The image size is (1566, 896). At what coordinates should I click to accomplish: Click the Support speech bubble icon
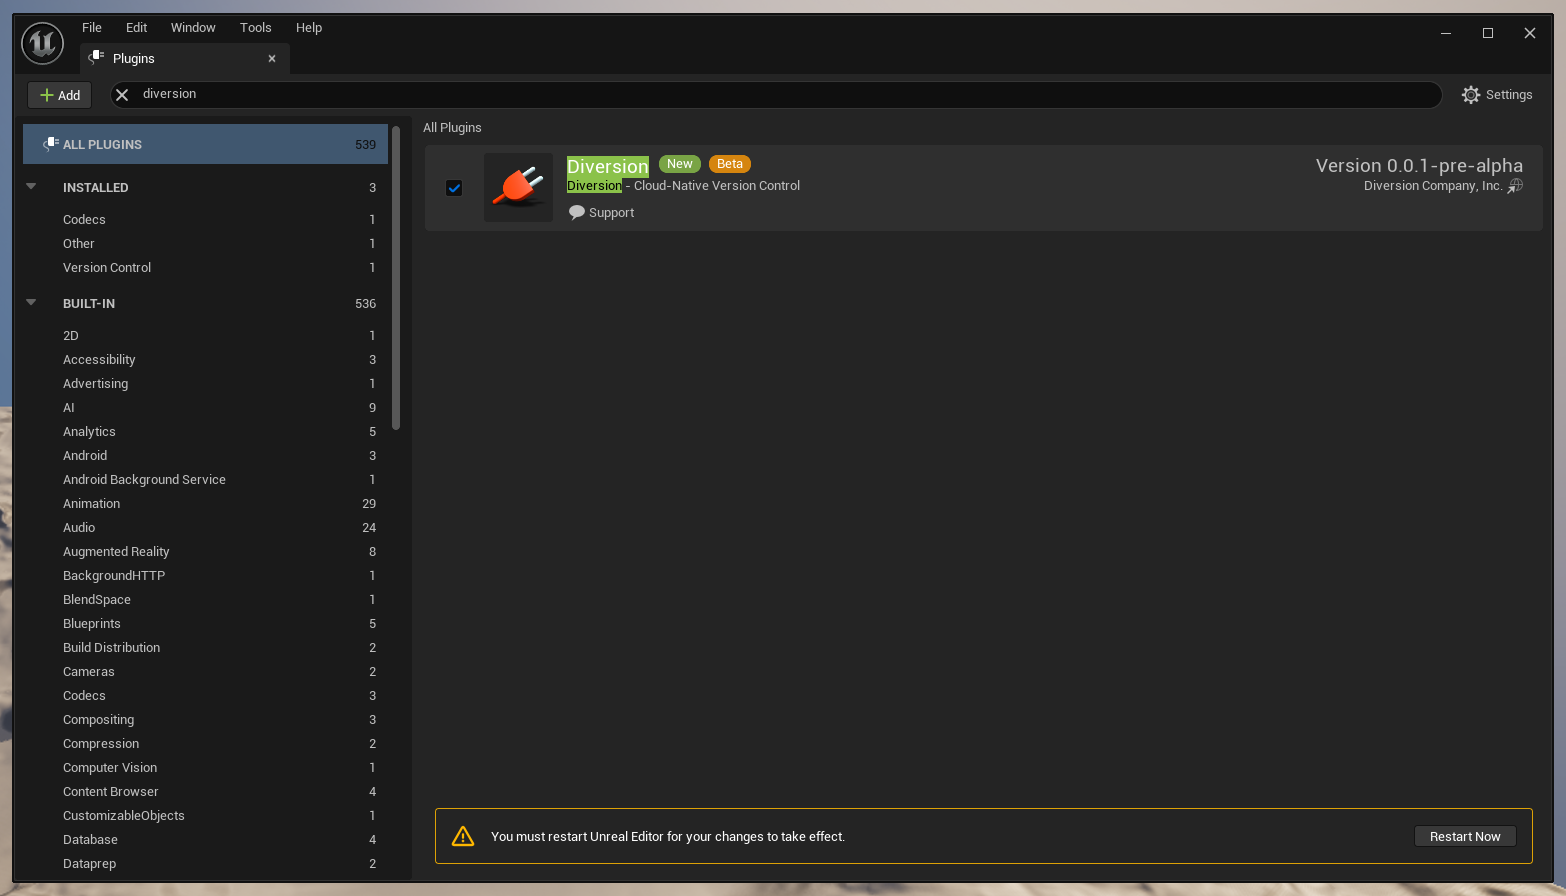pyautogui.click(x=576, y=212)
